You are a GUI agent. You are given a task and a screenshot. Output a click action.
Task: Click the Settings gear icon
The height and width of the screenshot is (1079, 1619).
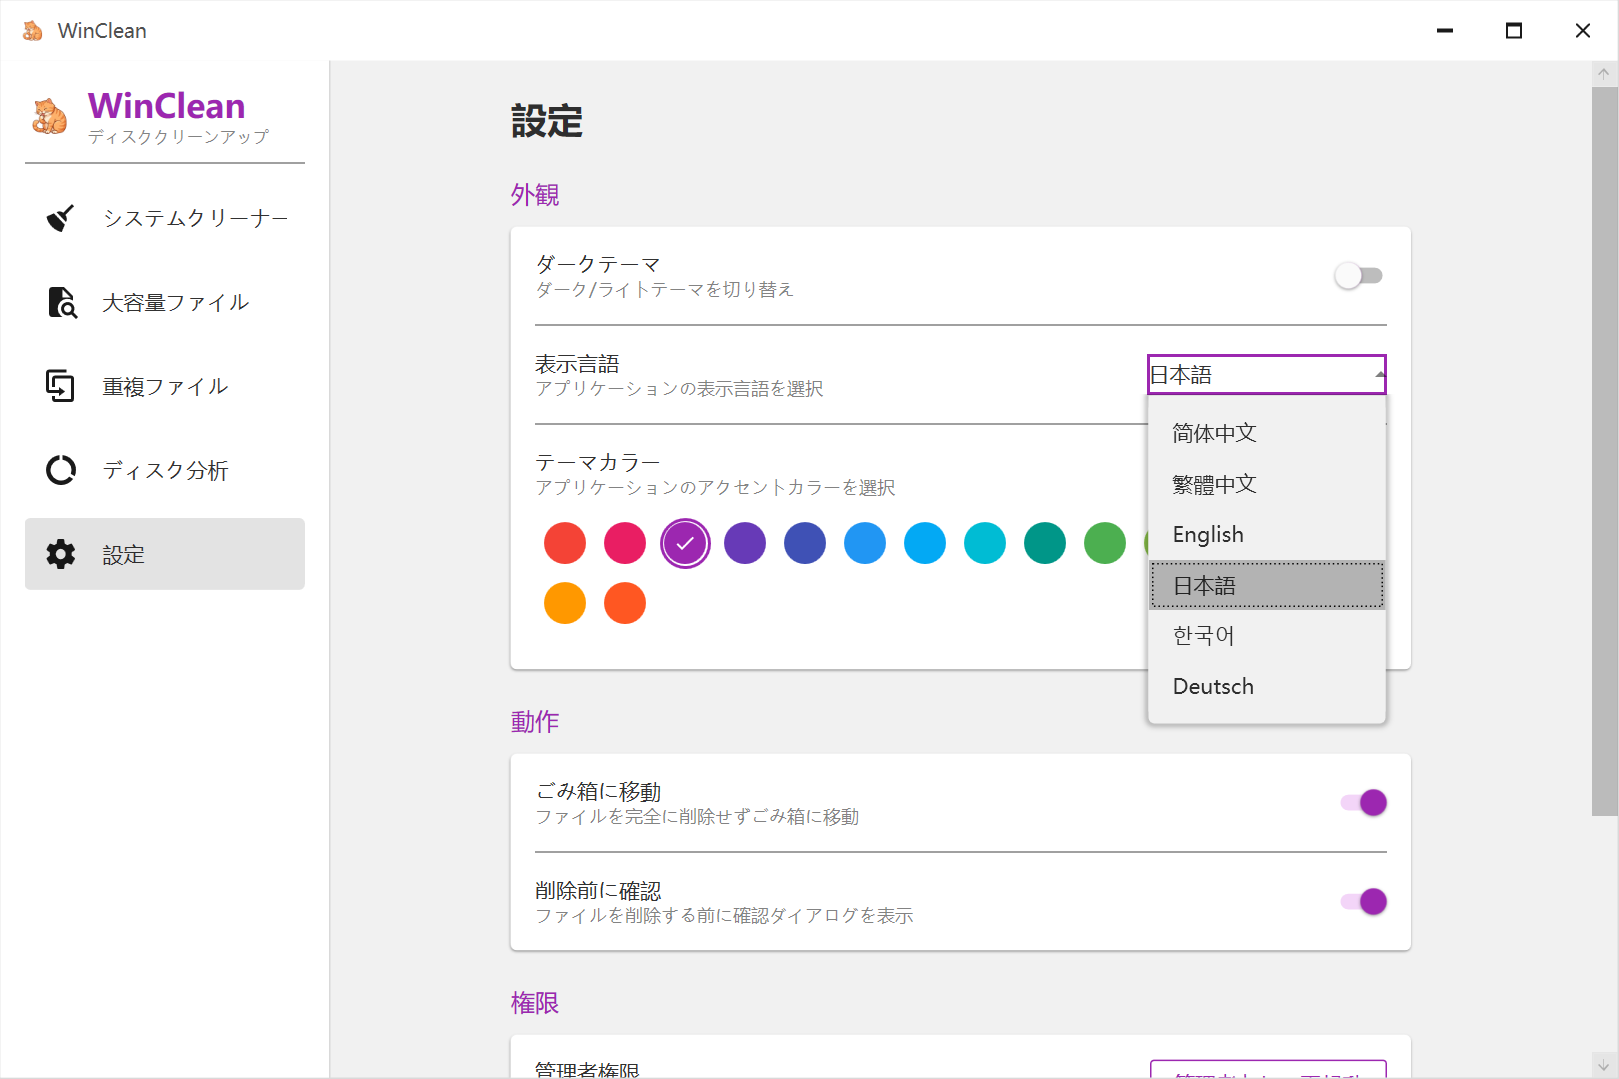(x=61, y=554)
